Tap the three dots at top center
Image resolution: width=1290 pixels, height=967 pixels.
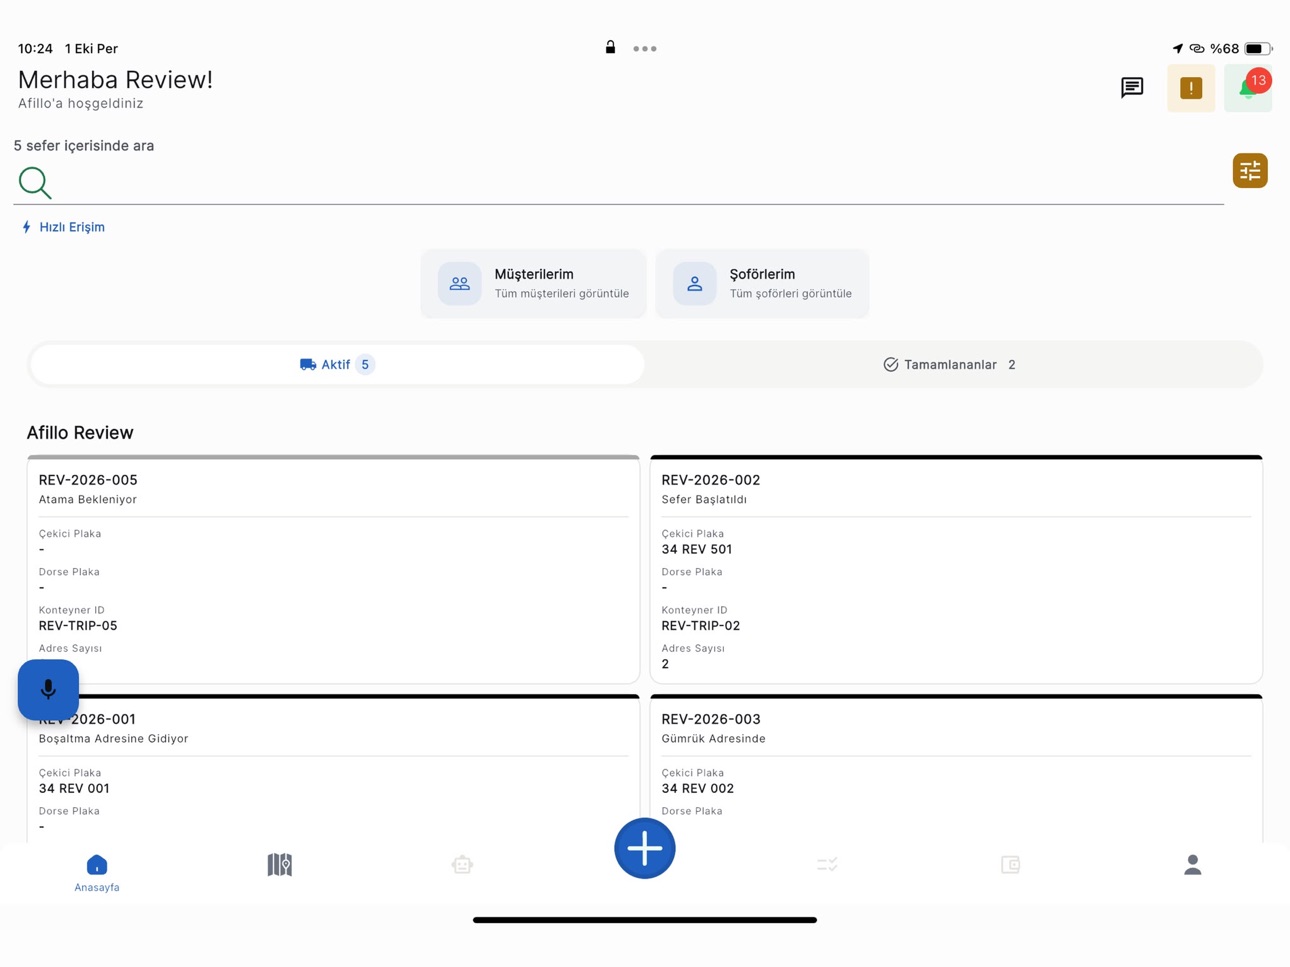coord(645,48)
